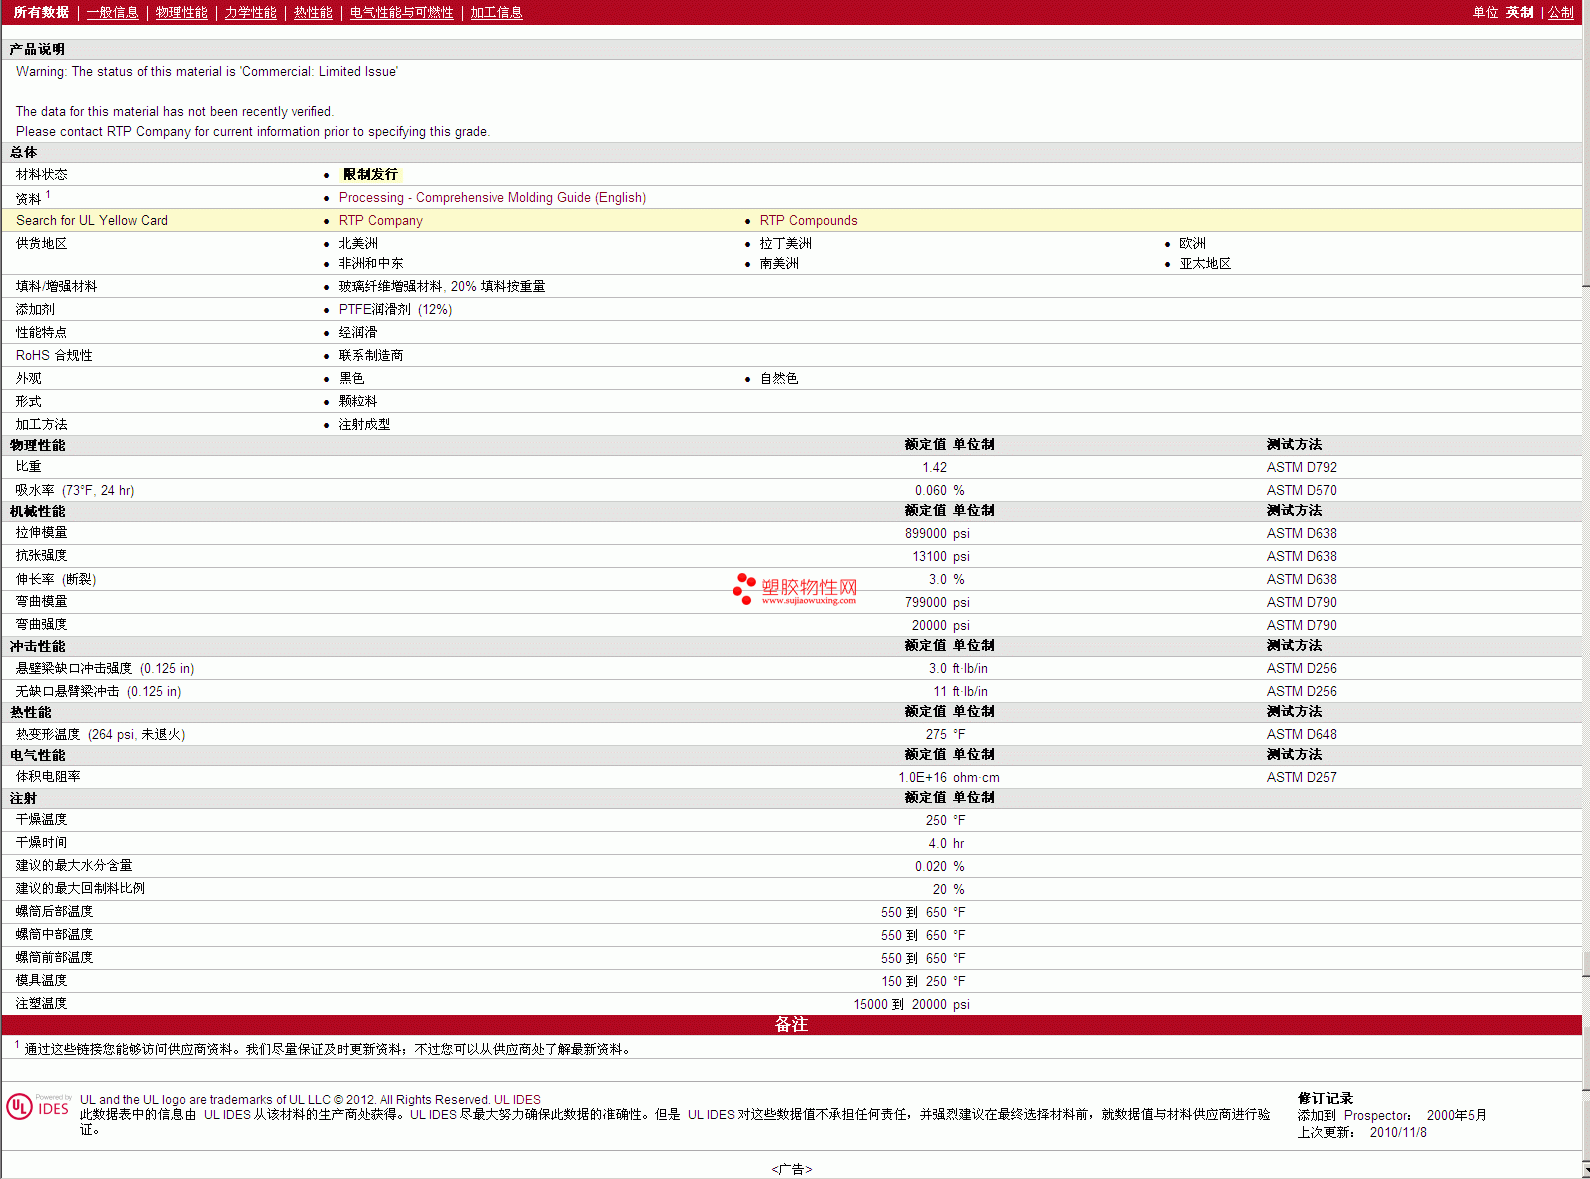Click the 欧洲 region entry
1590x1179 pixels.
(1192, 244)
